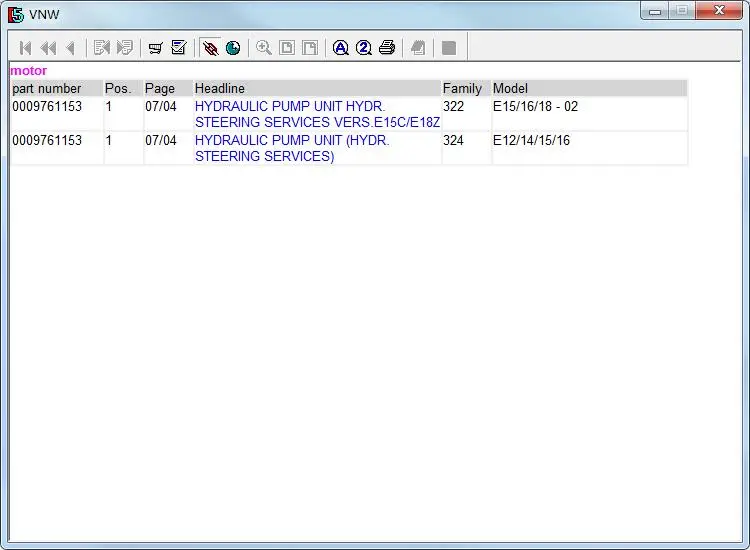Toggle the crossed-out link icon
The image size is (750, 550).
(x=210, y=48)
